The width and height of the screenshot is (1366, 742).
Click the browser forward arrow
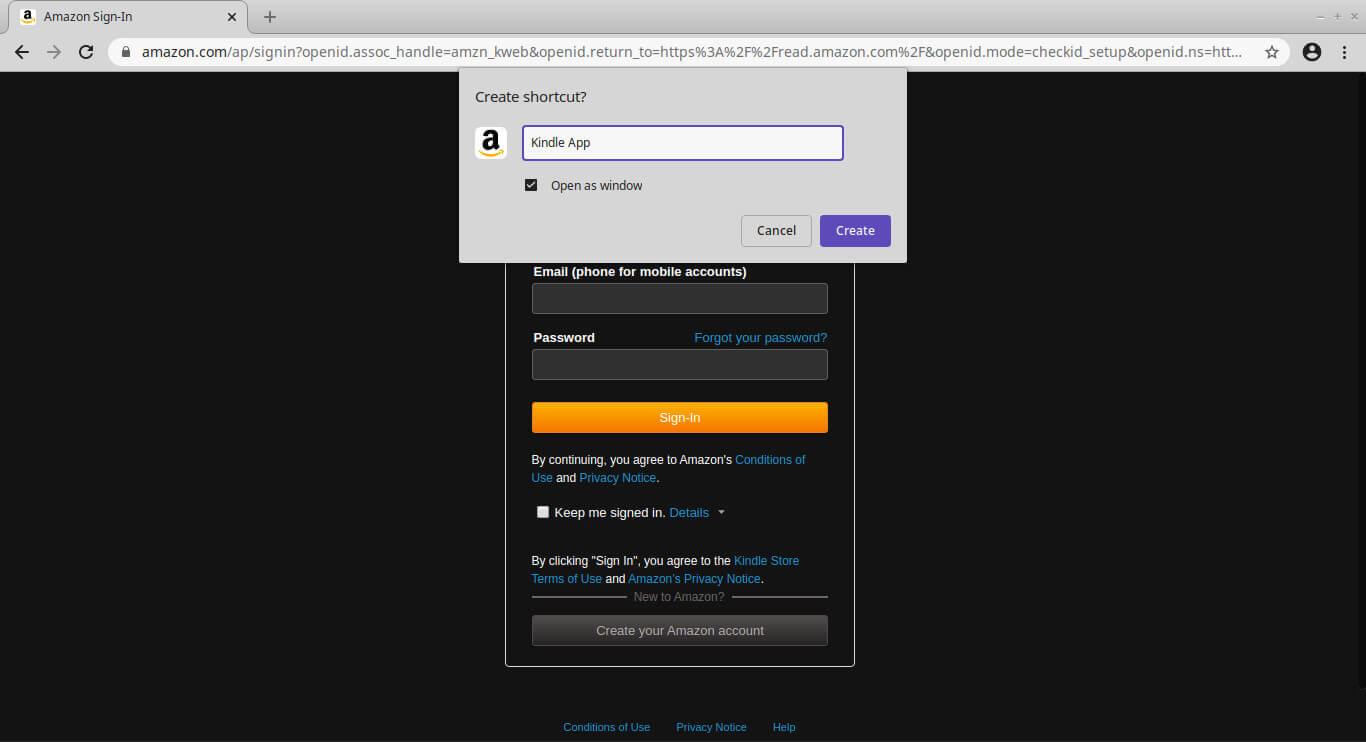pyautogui.click(x=54, y=52)
